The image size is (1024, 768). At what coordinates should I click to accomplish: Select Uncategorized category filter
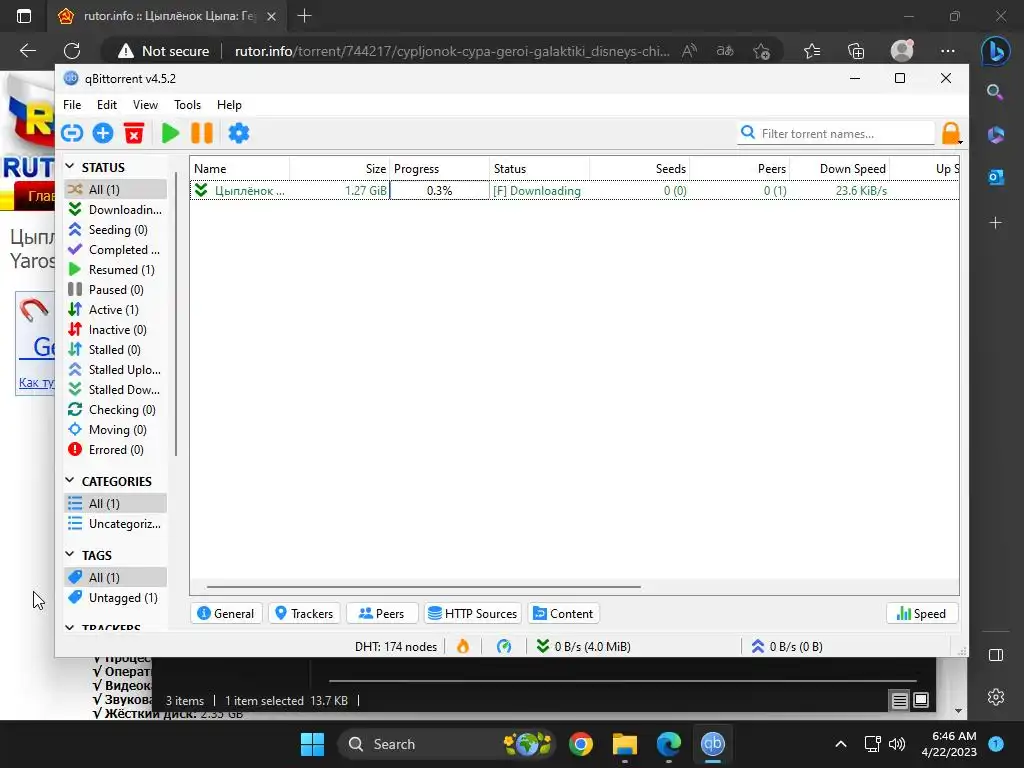(116, 524)
